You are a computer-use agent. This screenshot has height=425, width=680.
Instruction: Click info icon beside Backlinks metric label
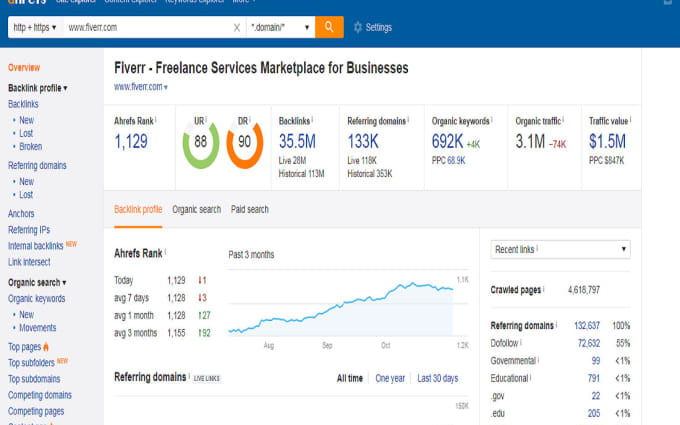click(312, 119)
